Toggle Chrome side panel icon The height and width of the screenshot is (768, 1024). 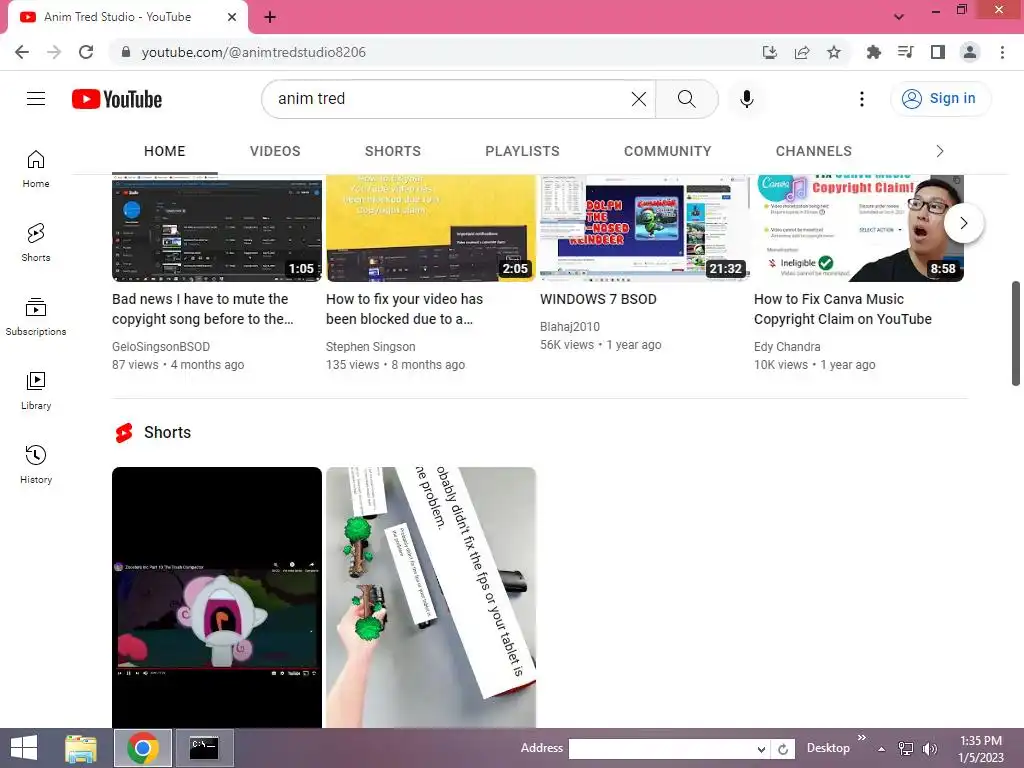coord(938,52)
